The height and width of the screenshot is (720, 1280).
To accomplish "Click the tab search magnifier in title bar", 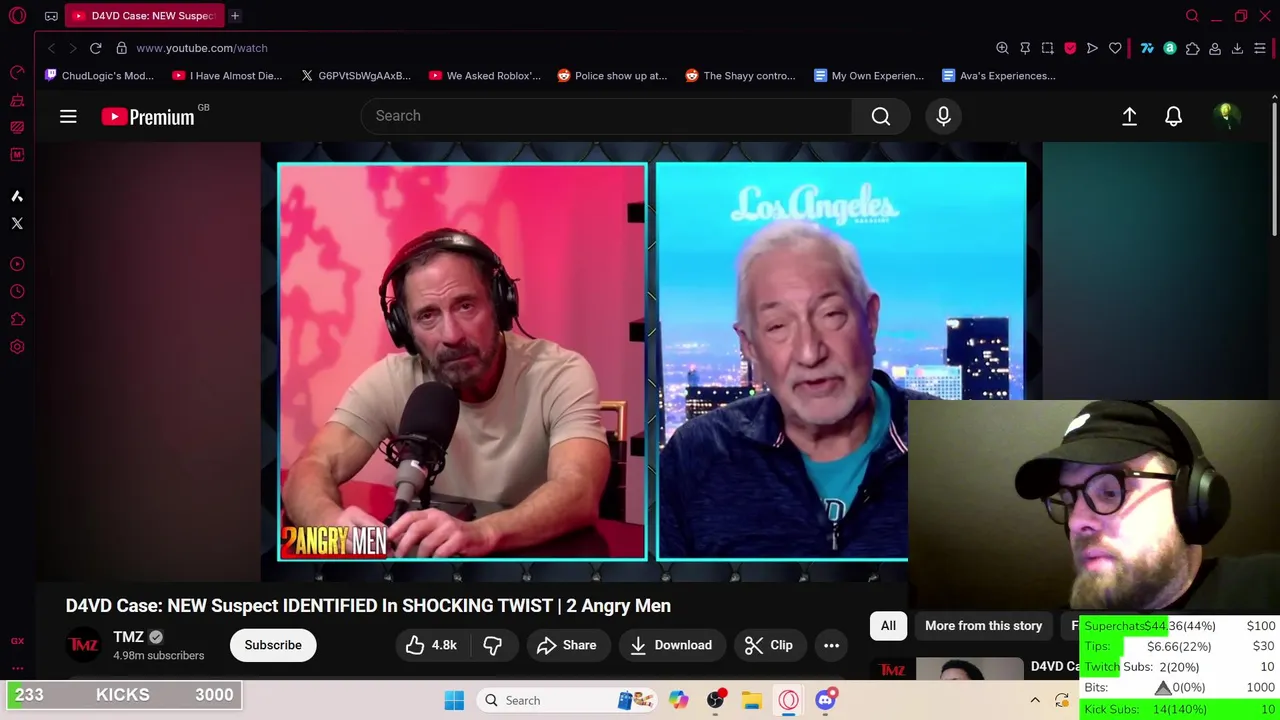I will pos(1192,16).
